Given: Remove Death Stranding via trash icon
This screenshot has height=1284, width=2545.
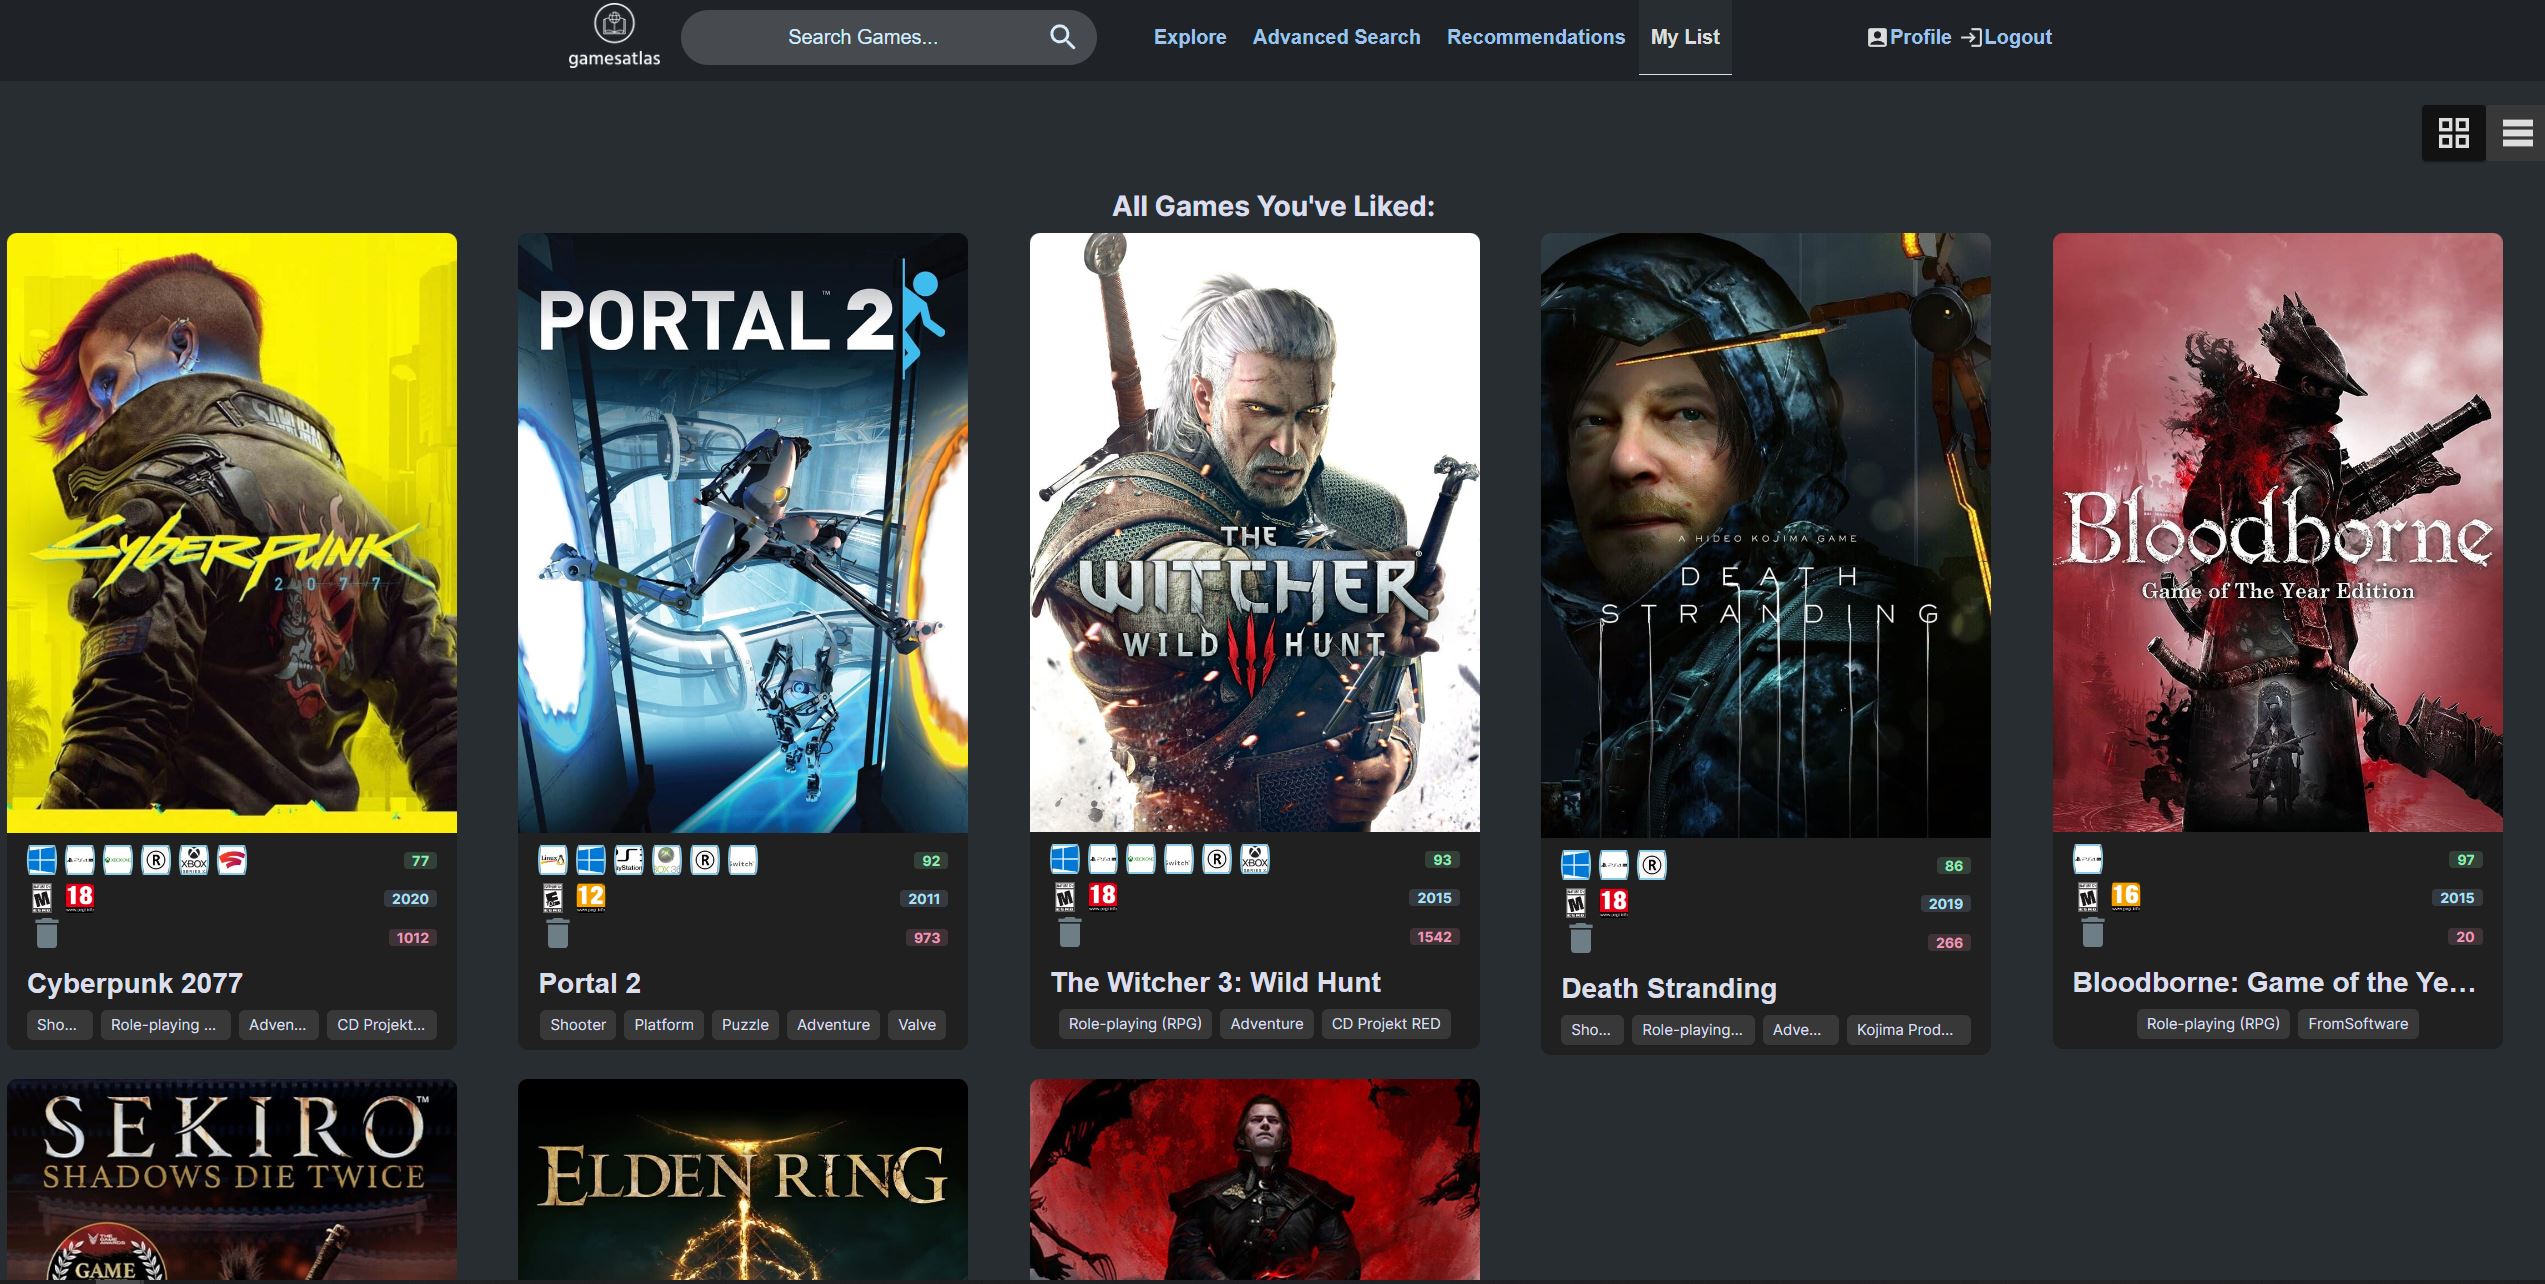Looking at the screenshot, I should tap(1581, 939).
